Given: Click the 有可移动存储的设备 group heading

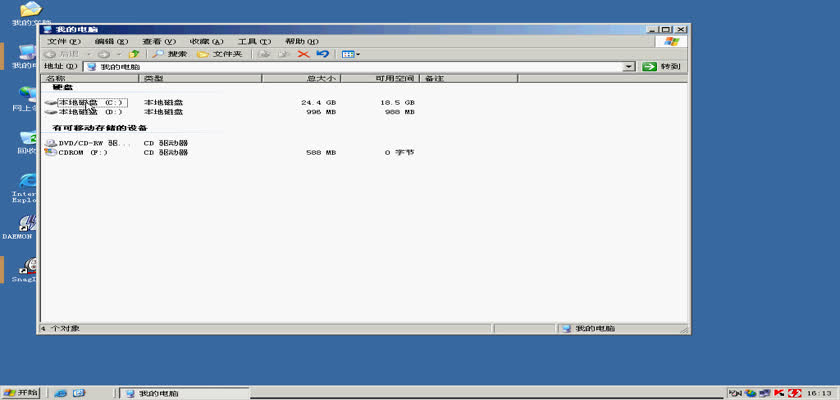Looking at the screenshot, I should tap(100, 128).
